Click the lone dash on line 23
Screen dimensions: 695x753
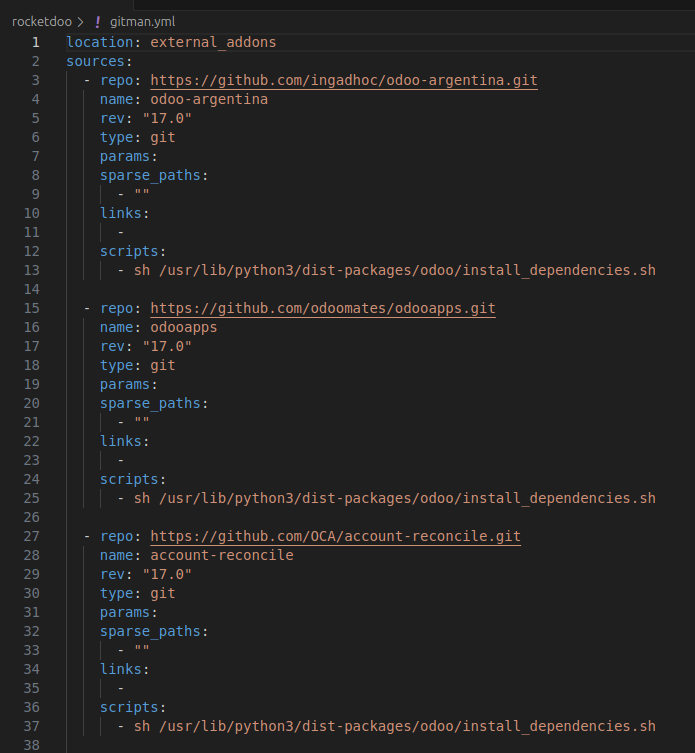point(121,461)
